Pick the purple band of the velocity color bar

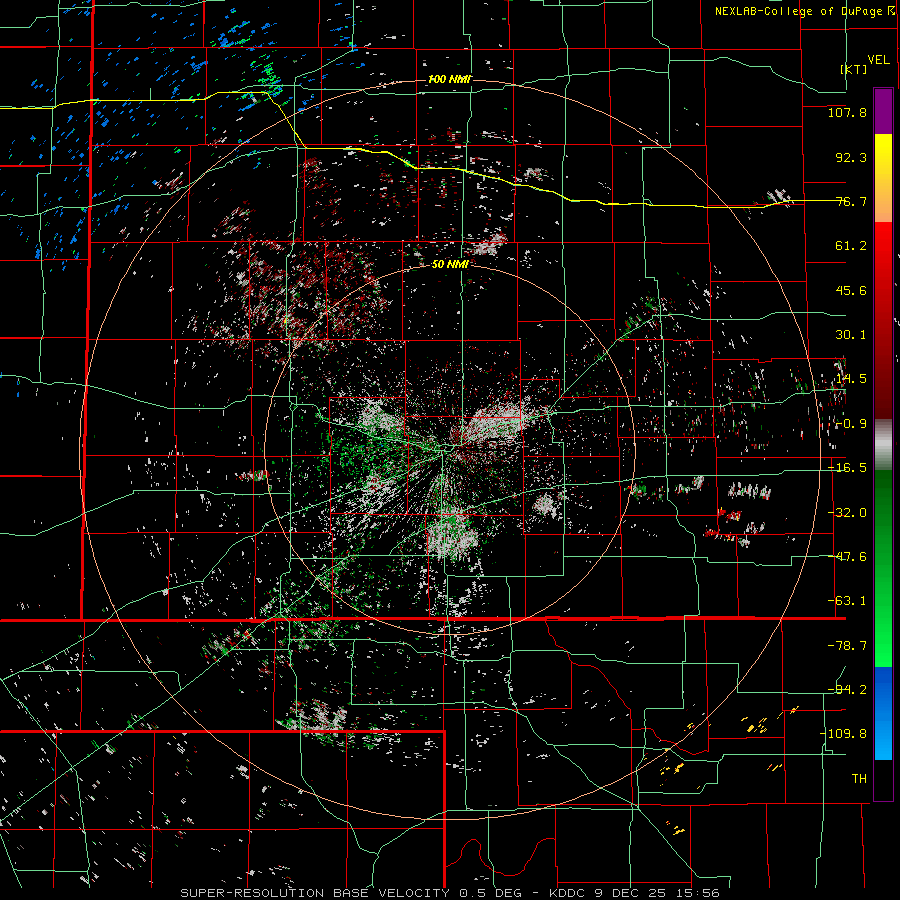(883, 111)
